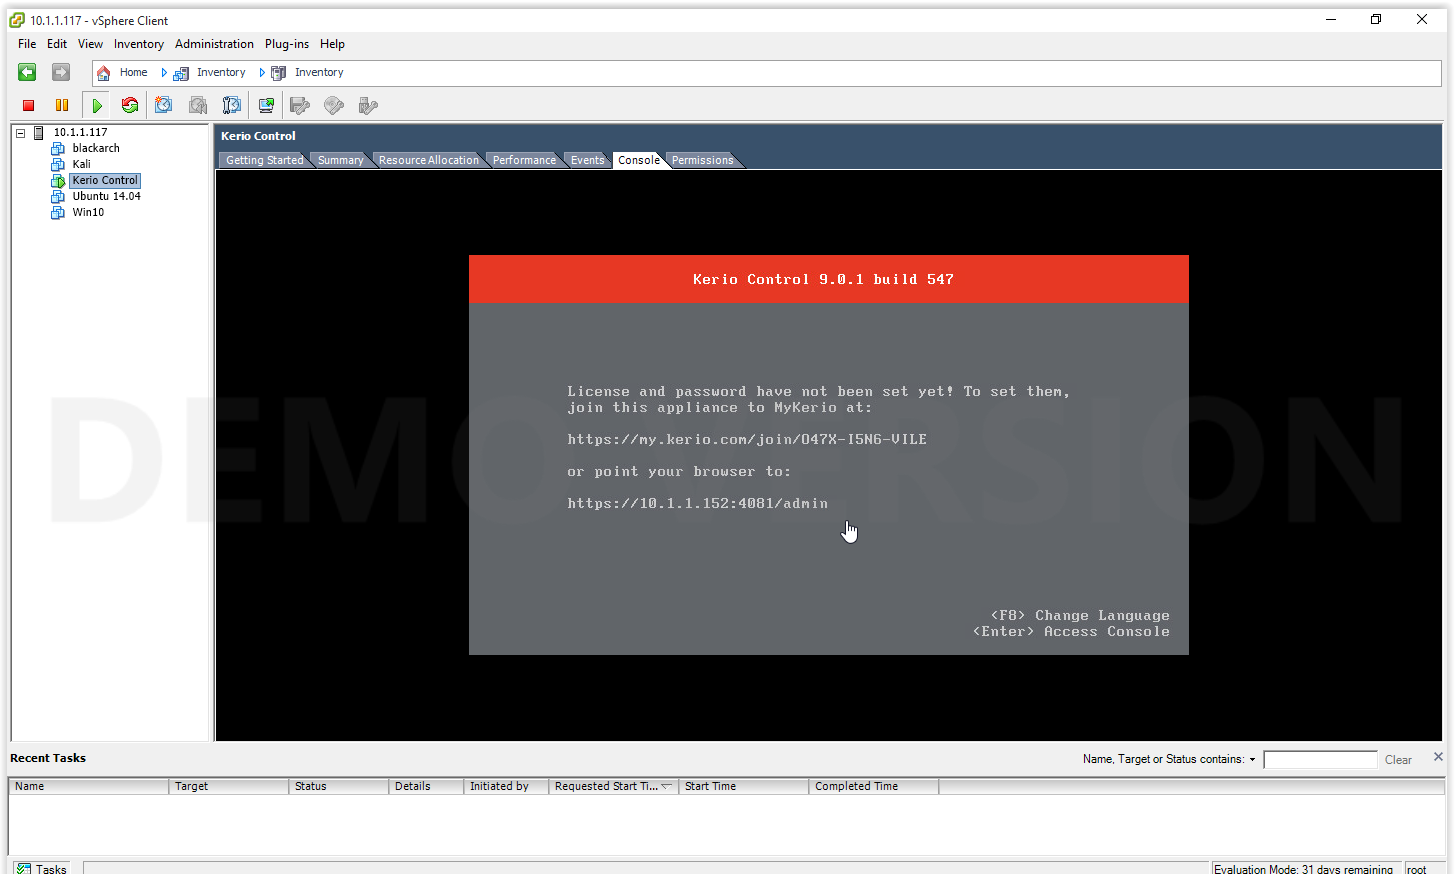Click the "root" user status bar entry
The height and width of the screenshot is (874, 1455).
(1417, 869)
